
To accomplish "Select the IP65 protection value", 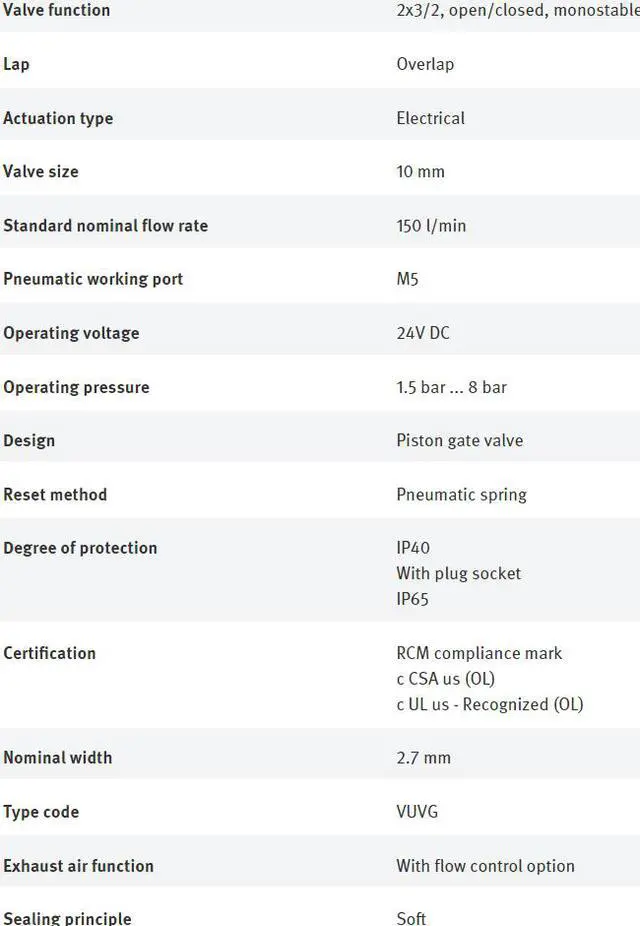I will tap(412, 599).
